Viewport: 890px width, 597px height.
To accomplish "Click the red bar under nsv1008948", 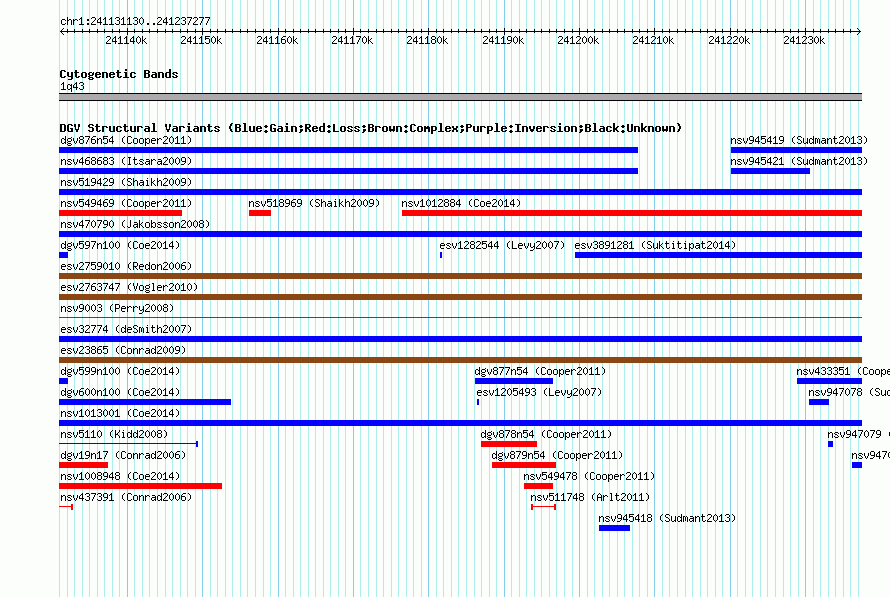I will 140,486.
